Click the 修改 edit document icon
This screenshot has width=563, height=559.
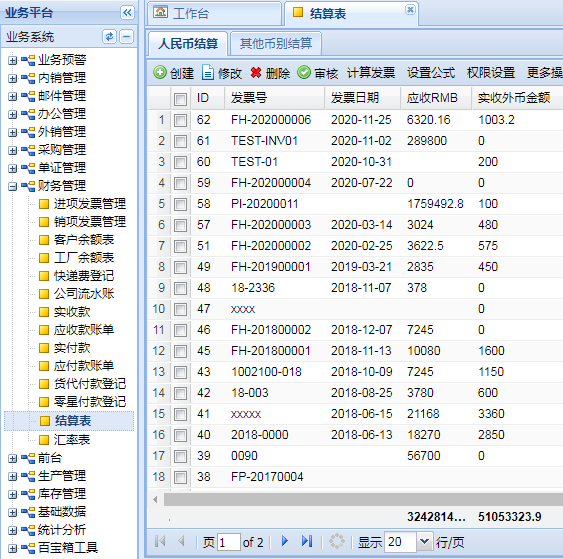point(208,73)
